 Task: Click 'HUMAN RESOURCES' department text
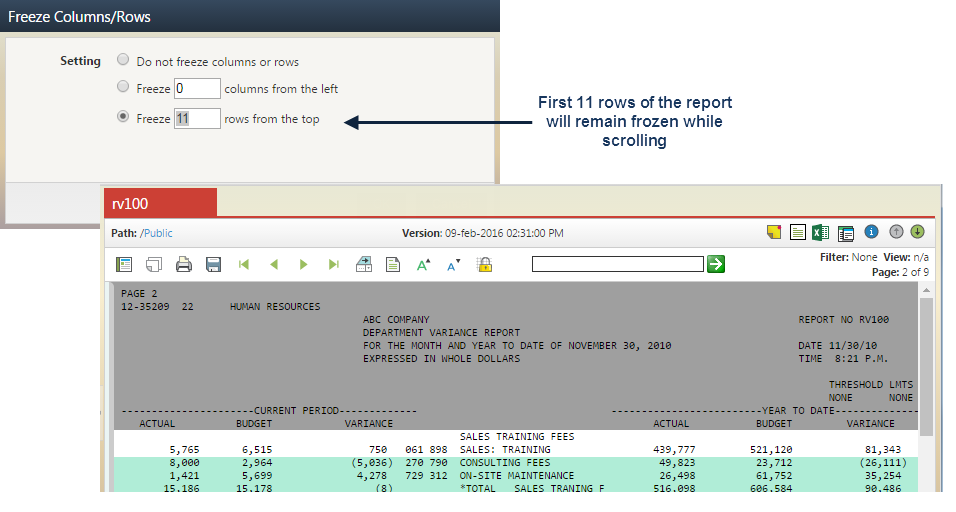[x=275, y=306]
